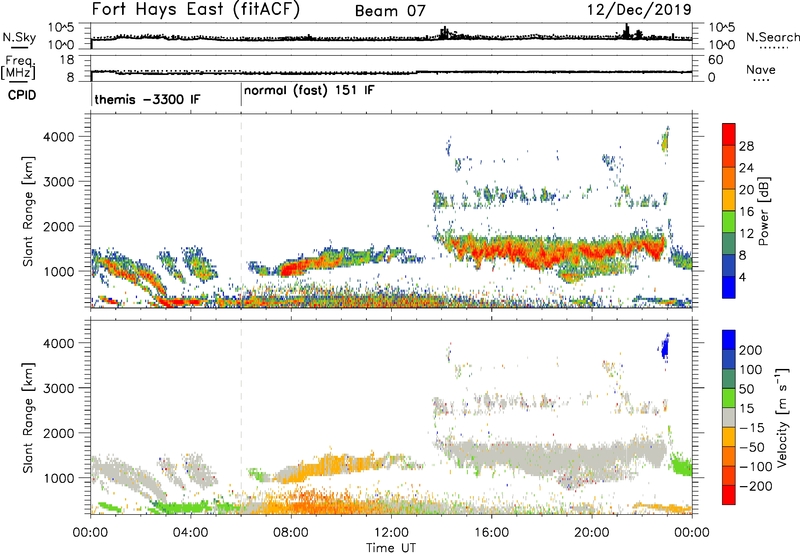Click the "200" tick on velocity color bar

tap(750, 350)
